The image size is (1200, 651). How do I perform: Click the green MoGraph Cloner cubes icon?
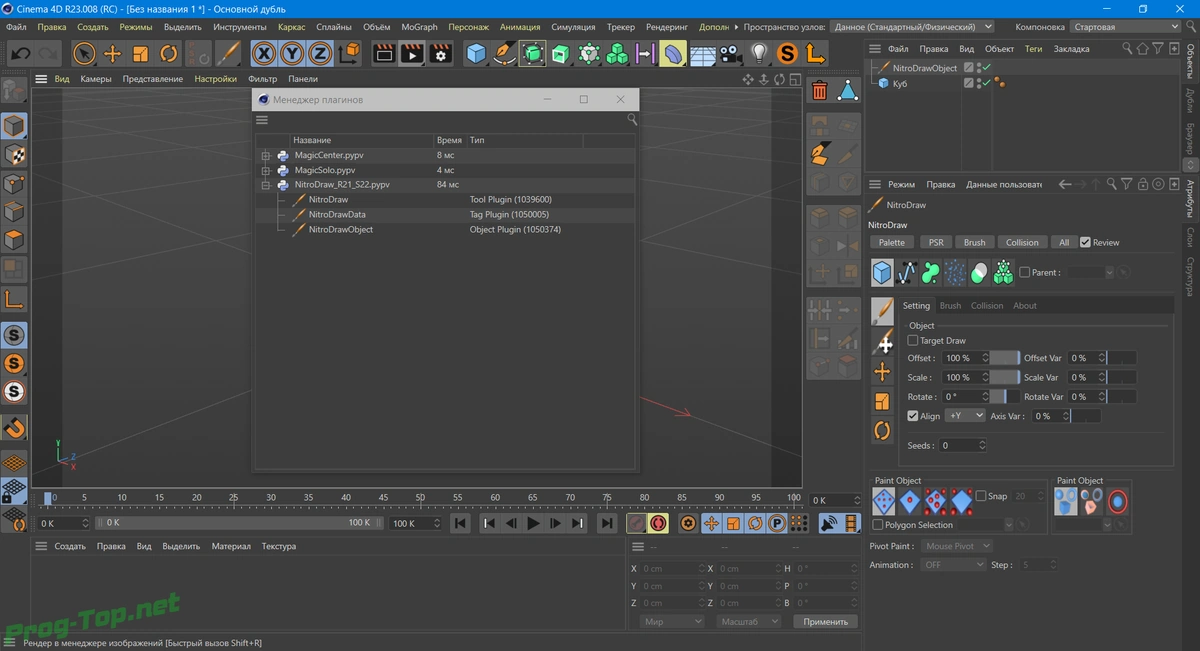click(617, 54)
